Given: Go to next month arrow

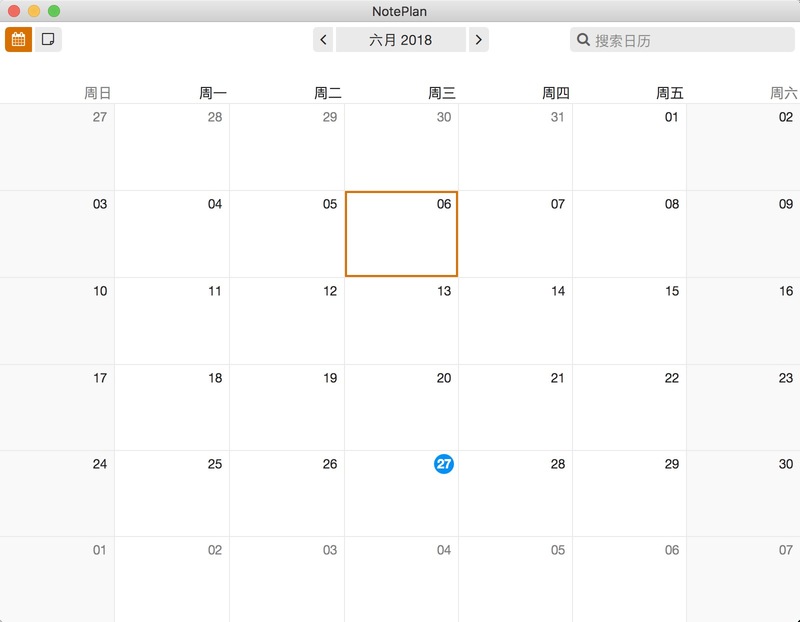Looking at the screenshot, I should click(x=478, y=40).
